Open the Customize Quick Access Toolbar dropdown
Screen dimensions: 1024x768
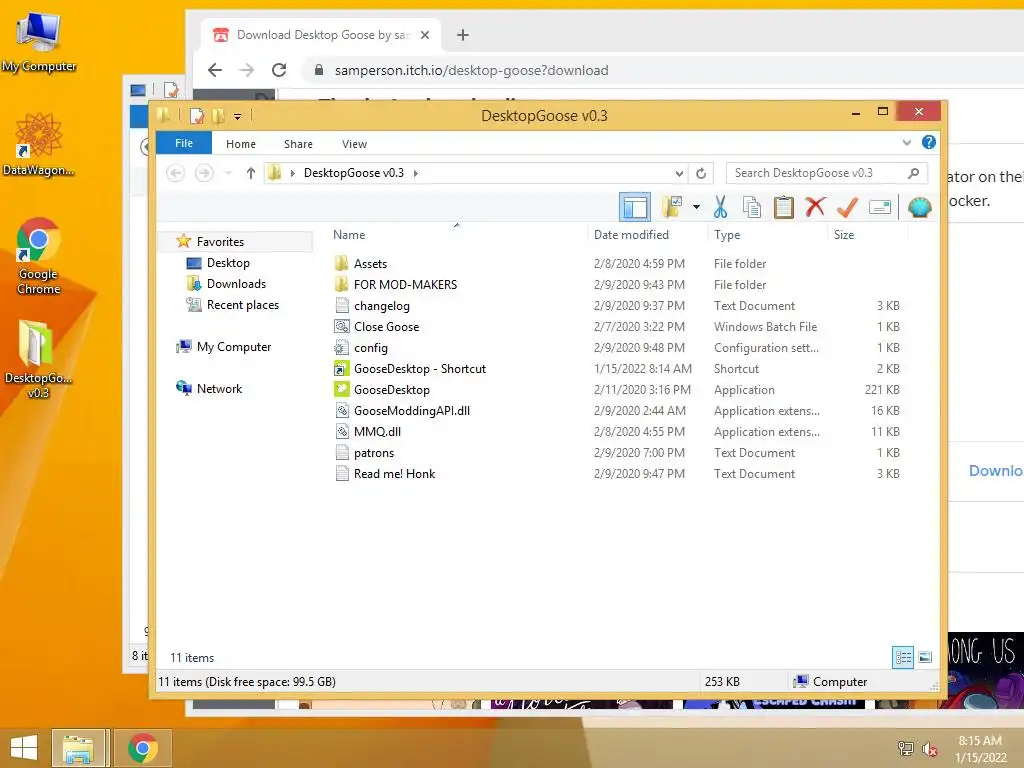click(237, 117)
